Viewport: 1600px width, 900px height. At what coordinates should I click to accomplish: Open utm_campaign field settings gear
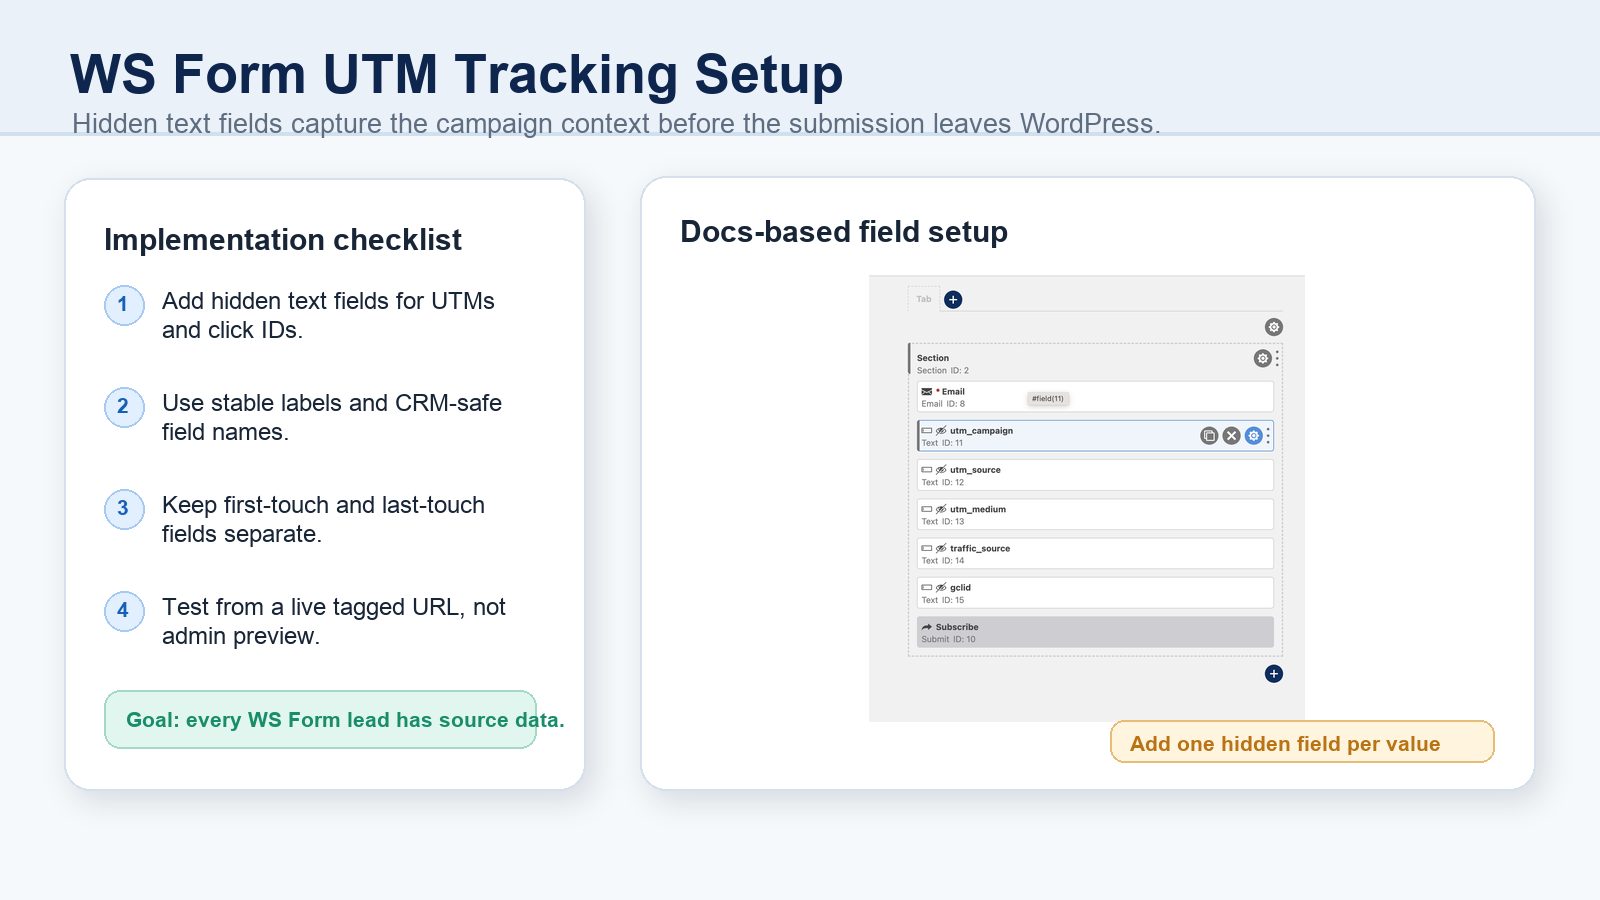tap(1253, 435)
